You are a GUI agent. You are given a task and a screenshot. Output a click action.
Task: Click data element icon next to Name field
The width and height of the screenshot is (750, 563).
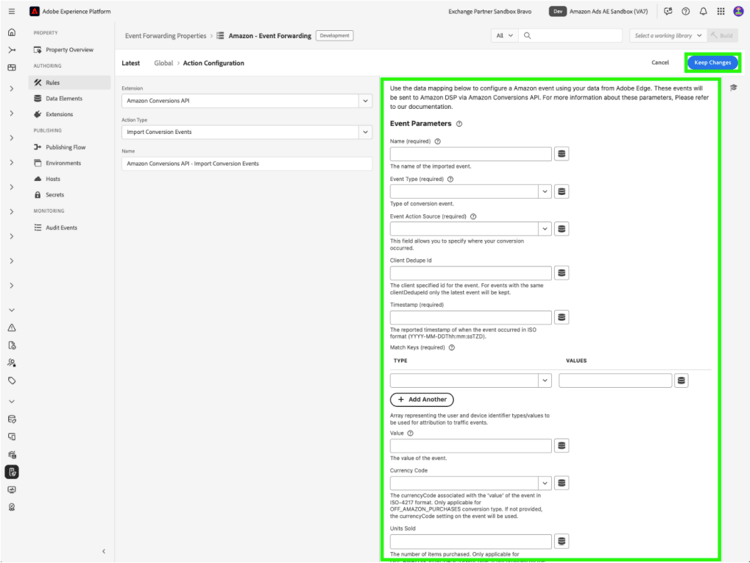point(562,154)
